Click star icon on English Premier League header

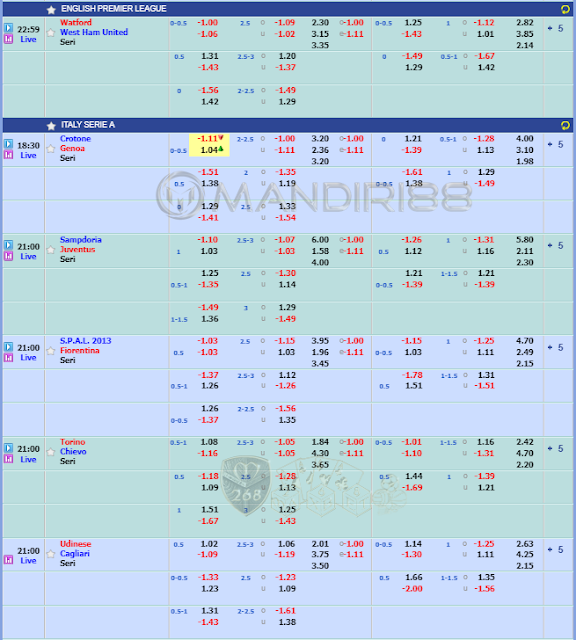tap(51, 9)
